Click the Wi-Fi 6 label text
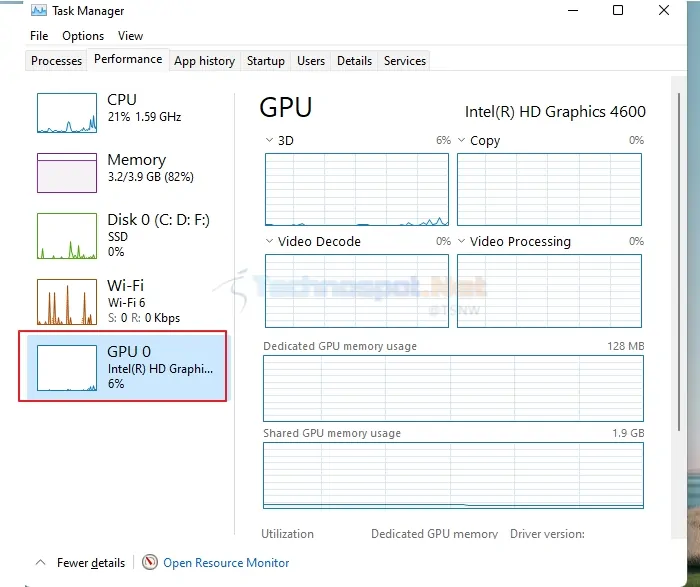This screenshot has width=700, height=587. coord(126,303)
